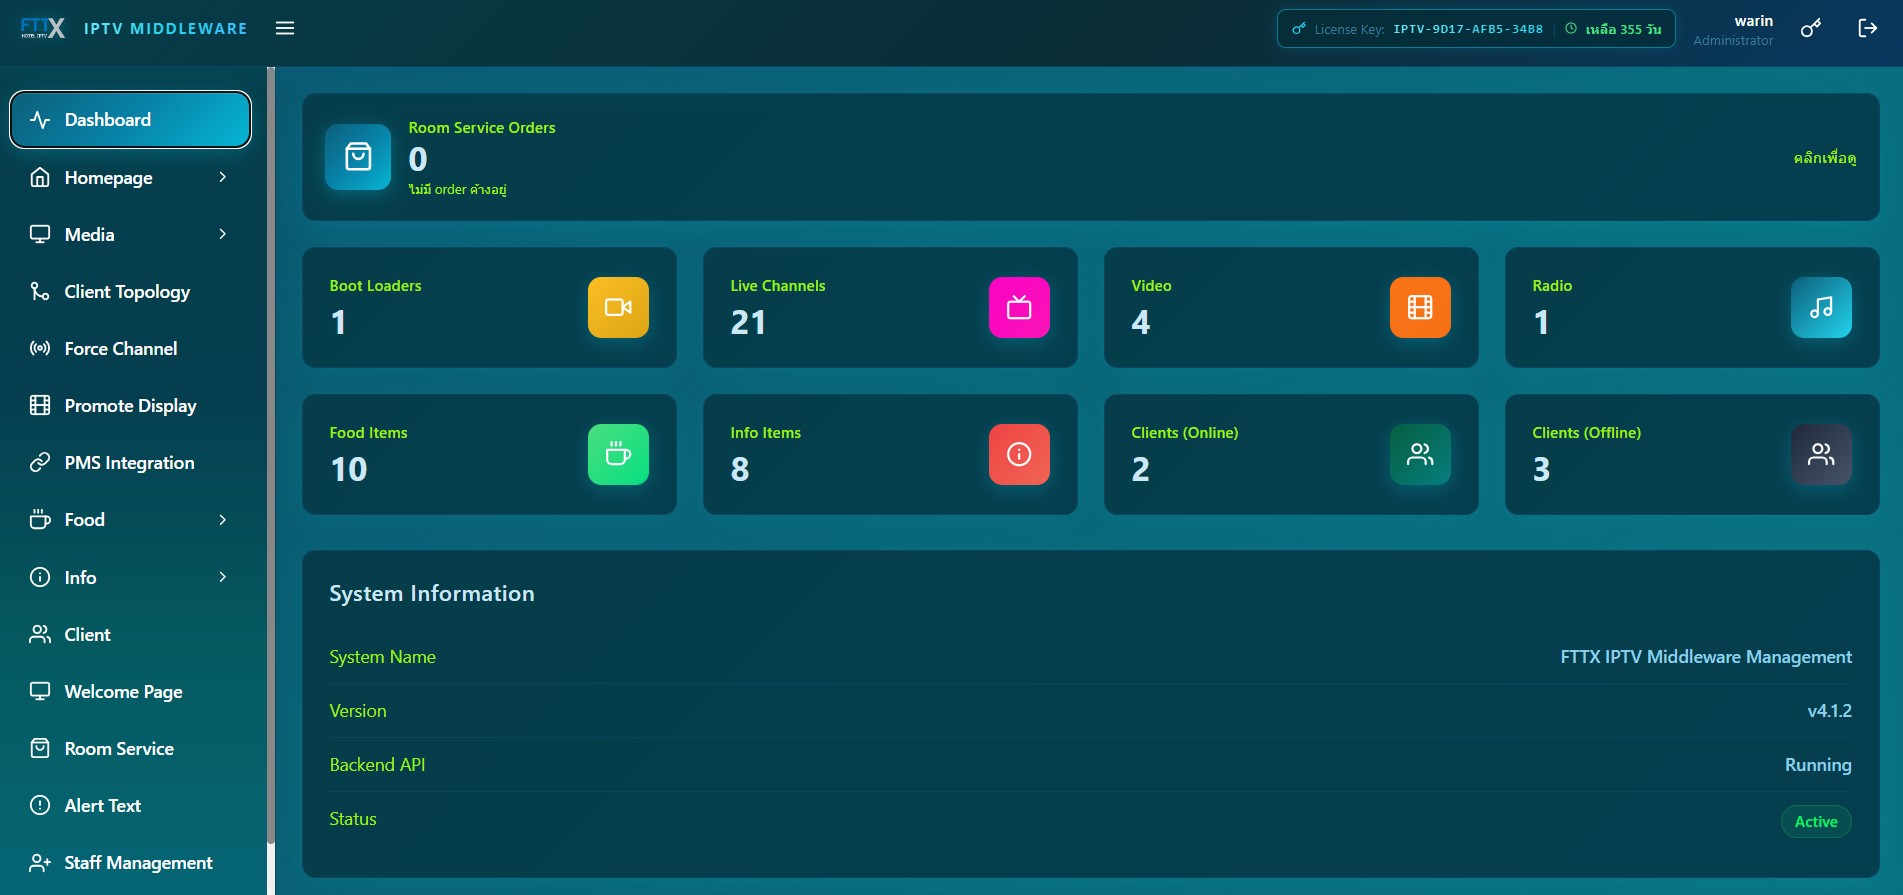Click the Live Channels TV icon
This screenshot has width=1903, height=895.
click(1019, 307)
